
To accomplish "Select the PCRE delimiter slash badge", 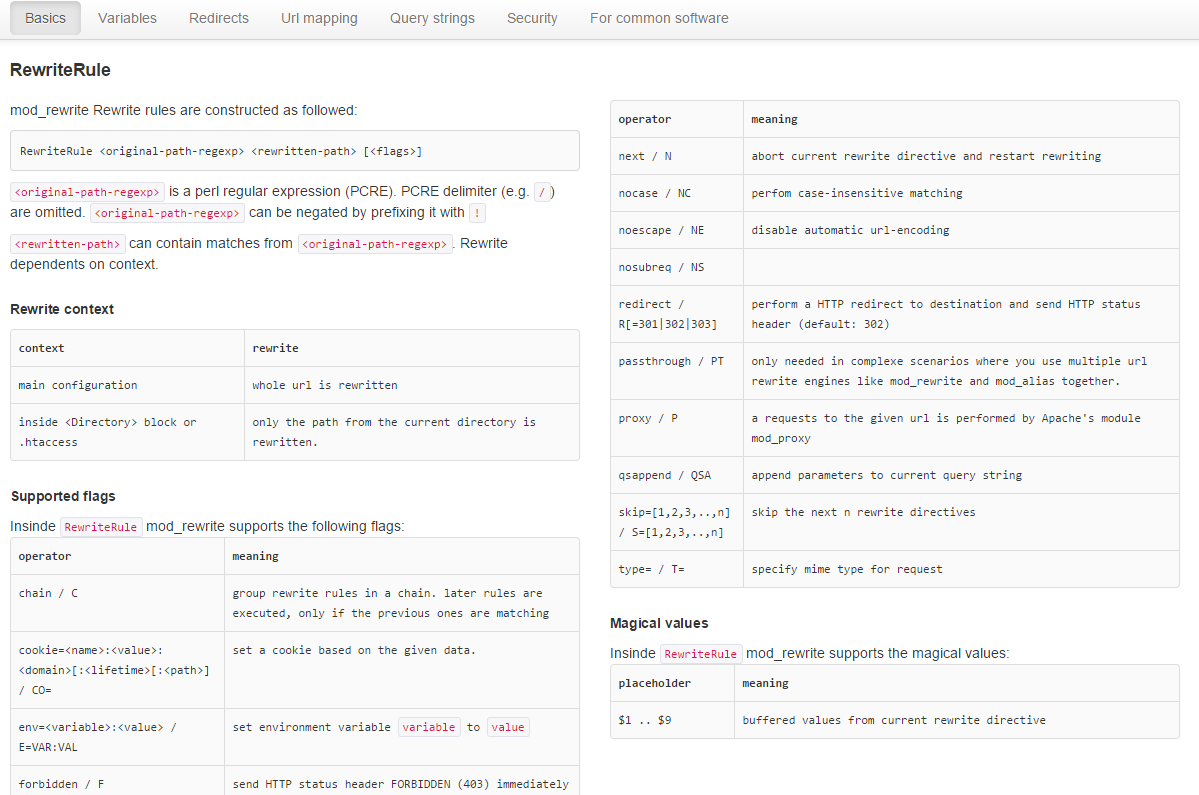I will click(x=543, y=191).
